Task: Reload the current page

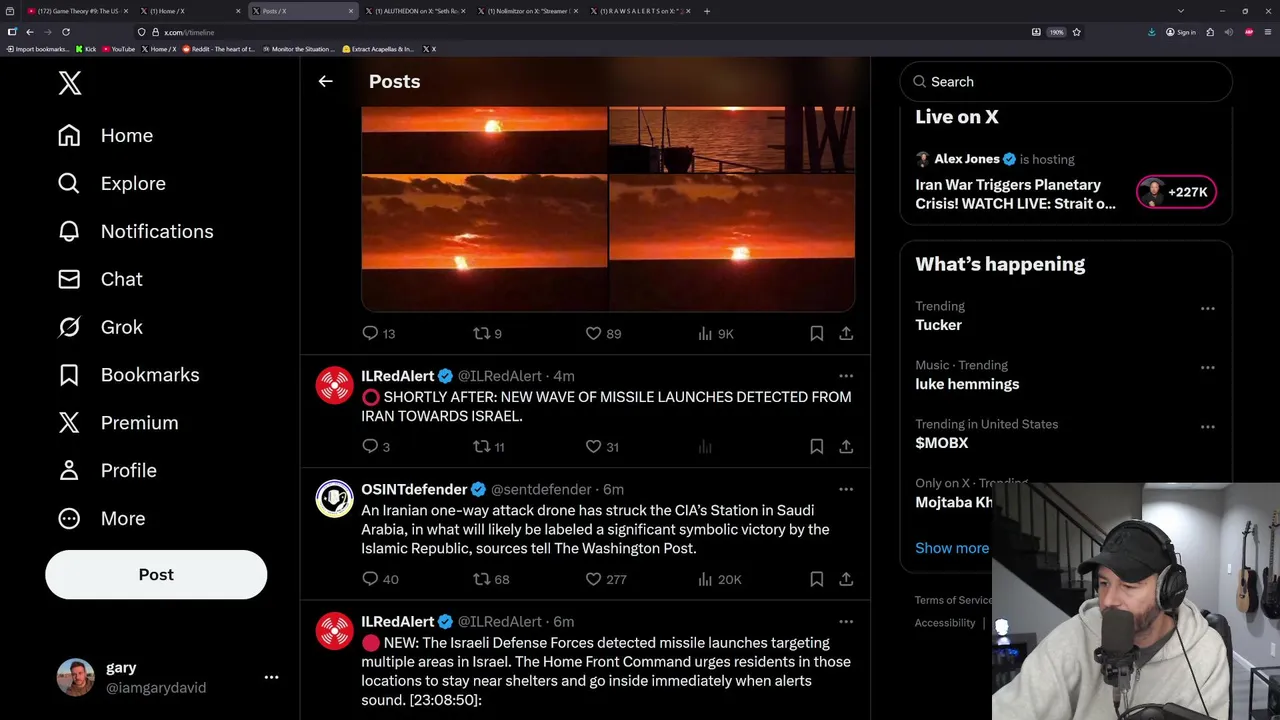Action: point(66,32)
